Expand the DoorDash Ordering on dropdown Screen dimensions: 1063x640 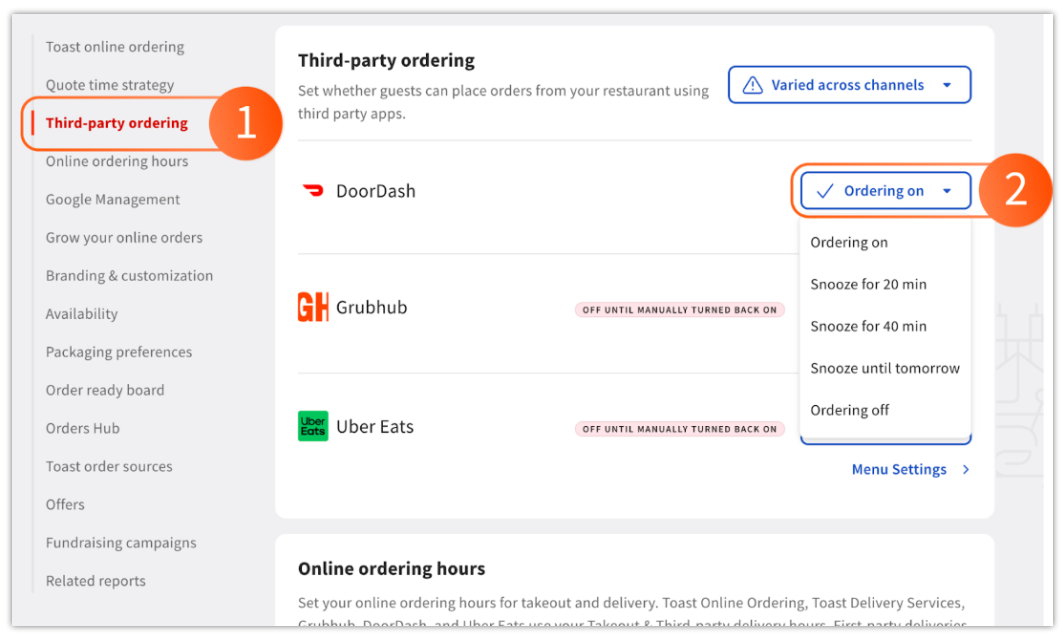click(x=884, y=191)
